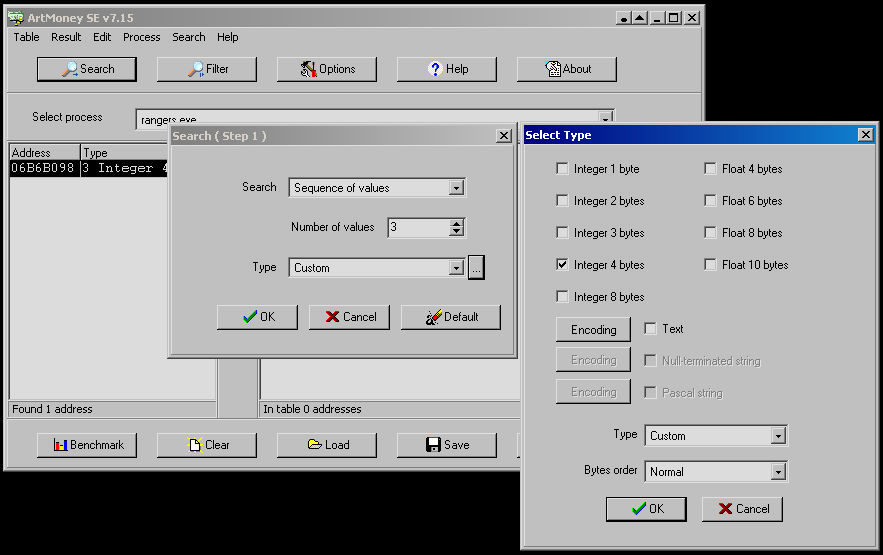883x555 pixels.
Task: Click the Default button in the Search dialog
Action: click(451, 317)
